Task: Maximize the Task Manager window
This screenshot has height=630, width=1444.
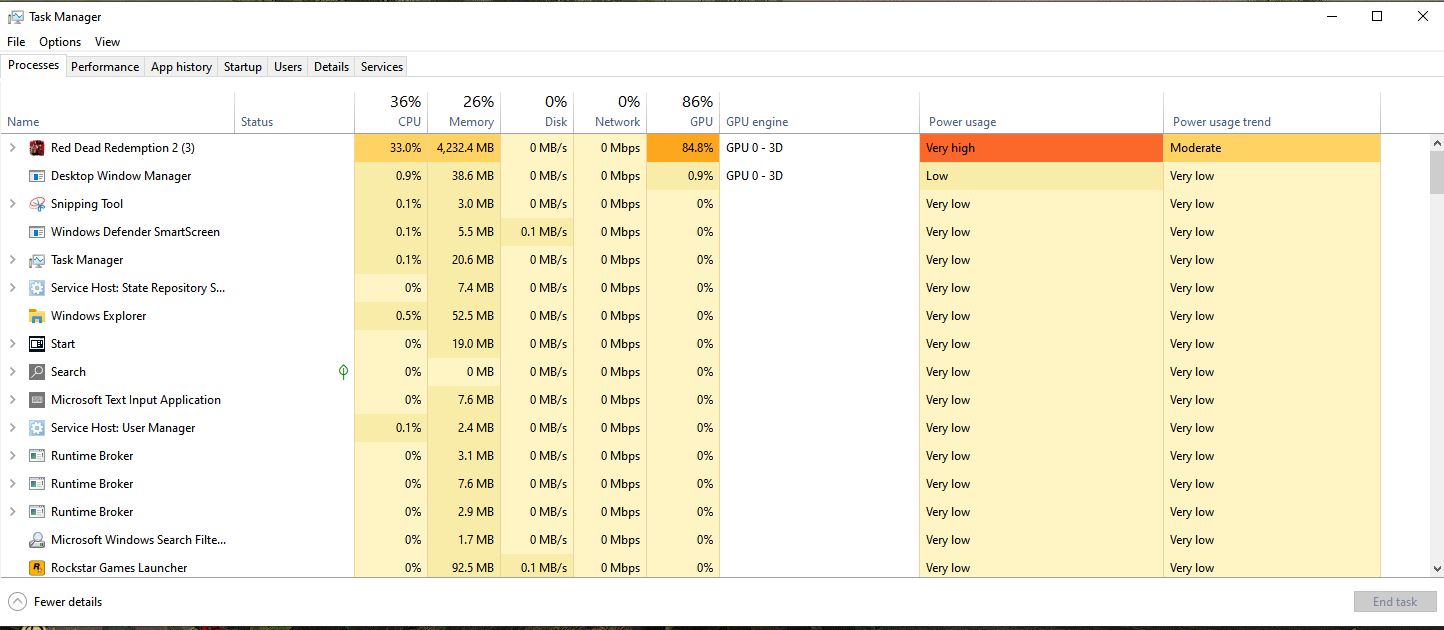Action: click(x=1377, y=16)
